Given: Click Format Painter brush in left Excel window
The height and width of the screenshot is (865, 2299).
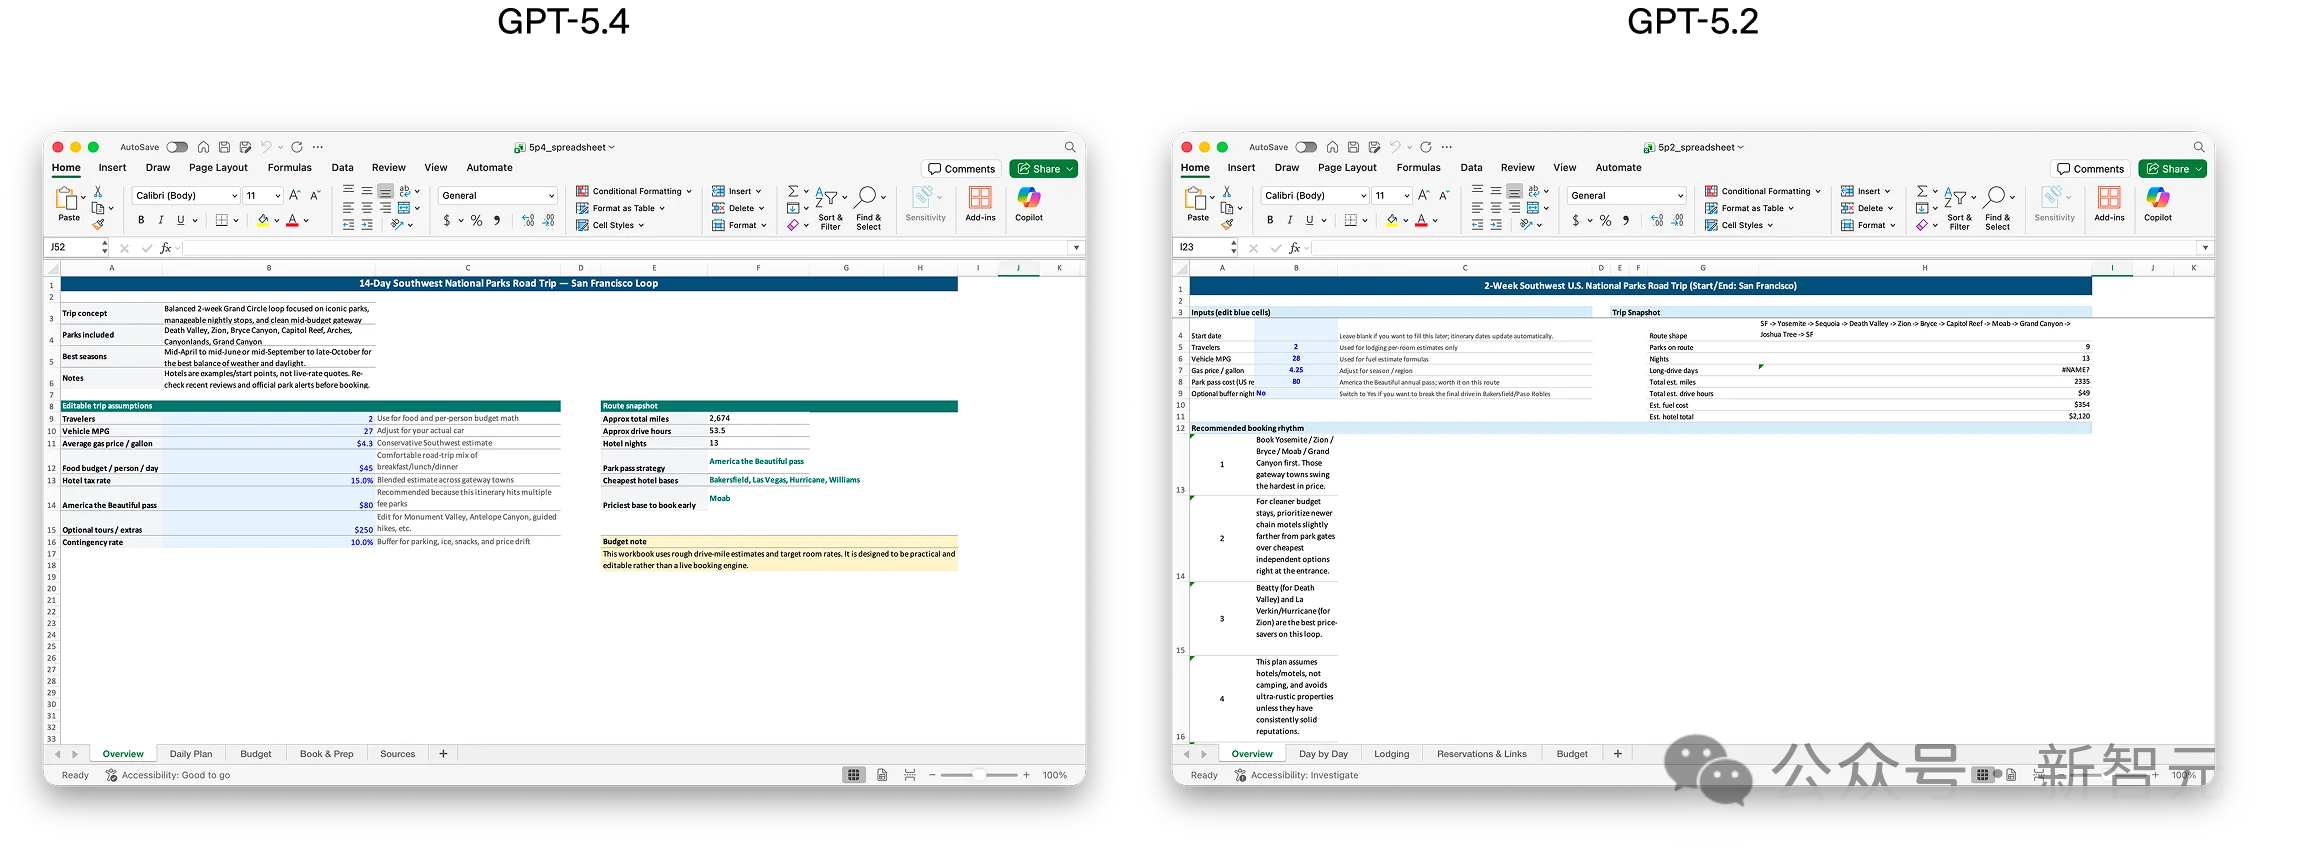Looking at the screenshot, I should [x=98, y=225].
